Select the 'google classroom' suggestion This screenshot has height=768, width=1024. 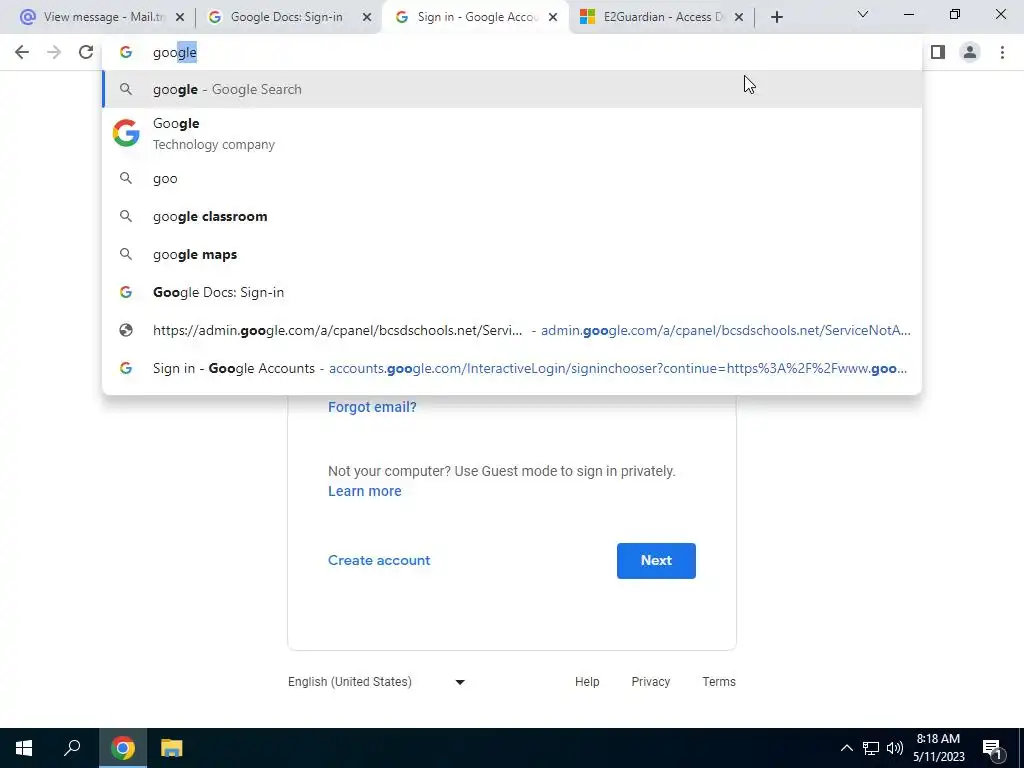click(x=513, y=216)
